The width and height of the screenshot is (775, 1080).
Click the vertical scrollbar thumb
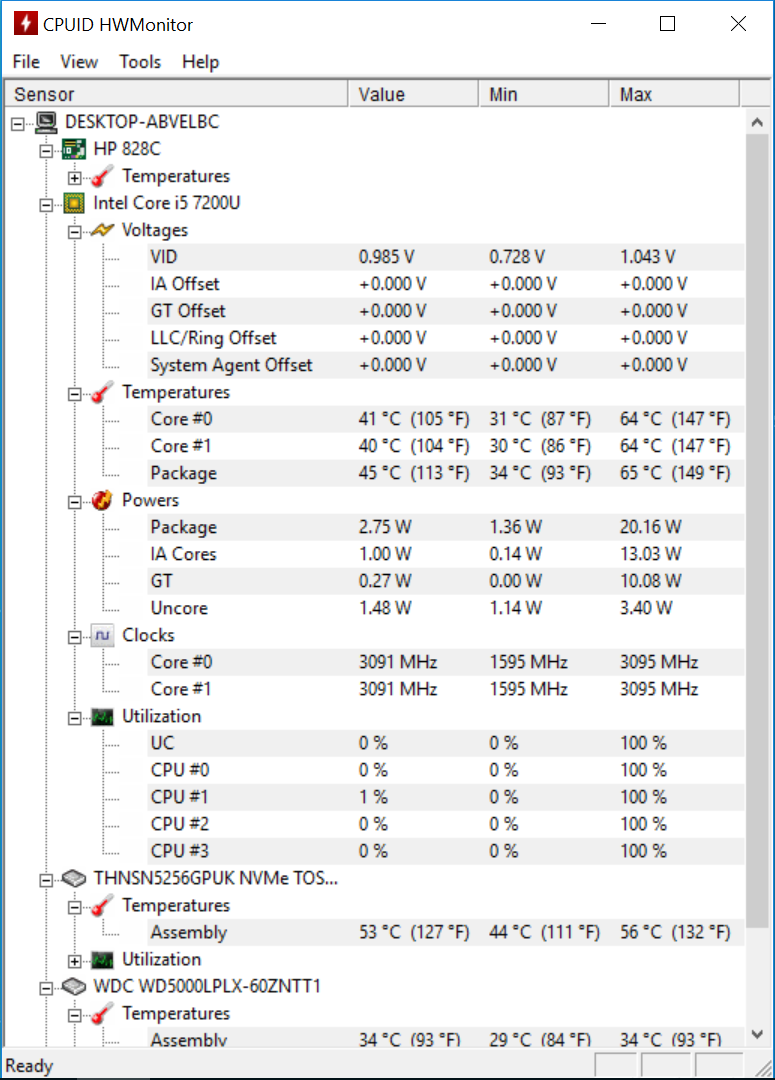(x=757, y=531)
